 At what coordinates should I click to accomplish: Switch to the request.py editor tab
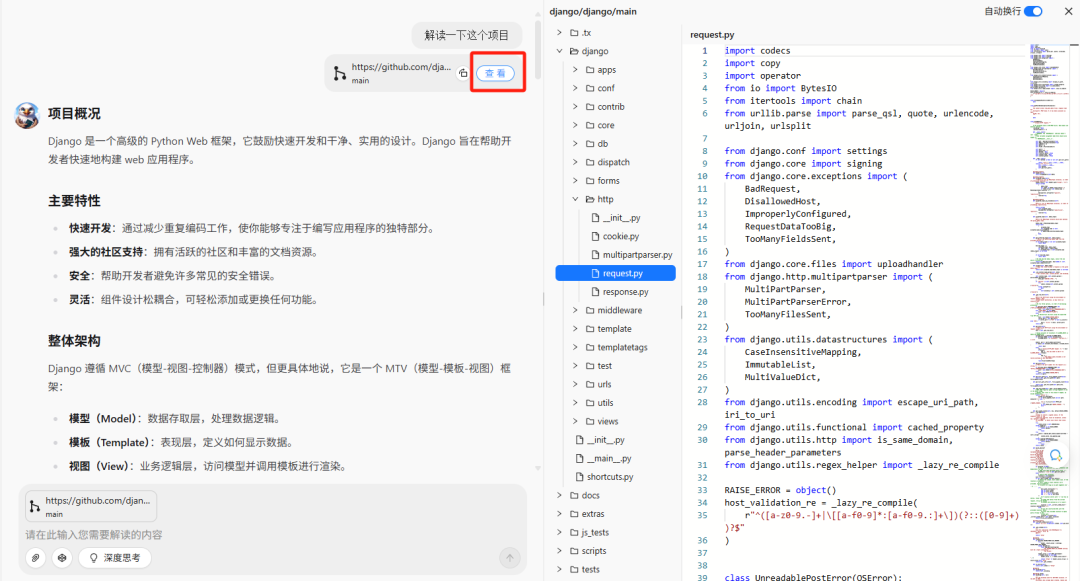[712, 34]
